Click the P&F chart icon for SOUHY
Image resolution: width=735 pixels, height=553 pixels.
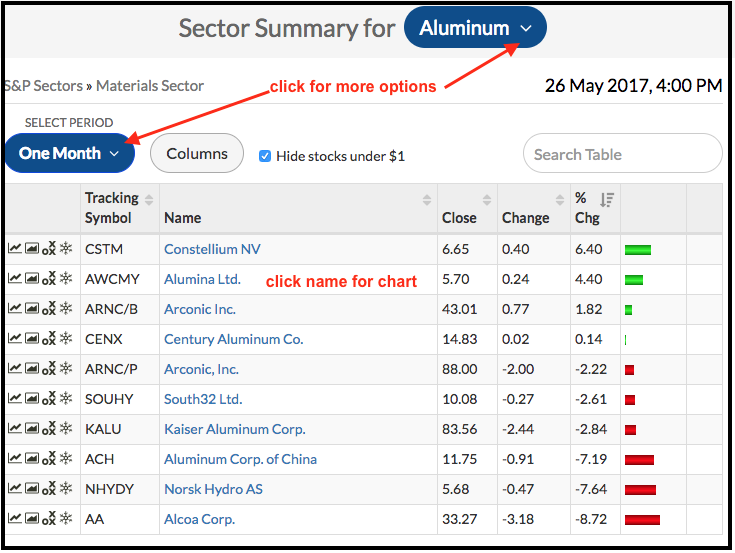click(49, 400)
